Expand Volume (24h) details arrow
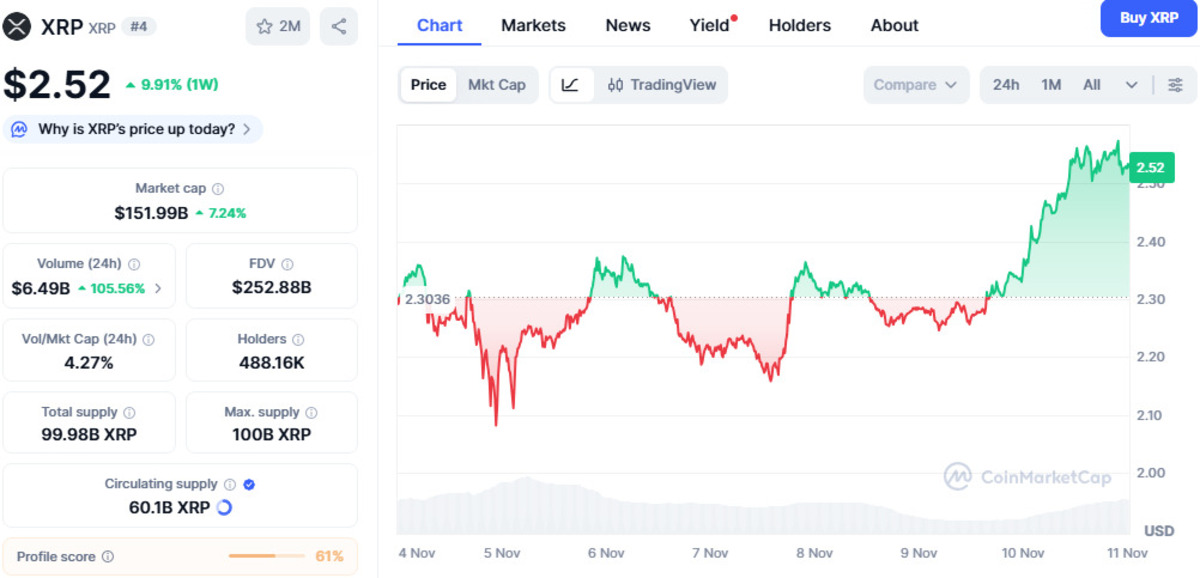1200x578 pixels. click(158, 288)
